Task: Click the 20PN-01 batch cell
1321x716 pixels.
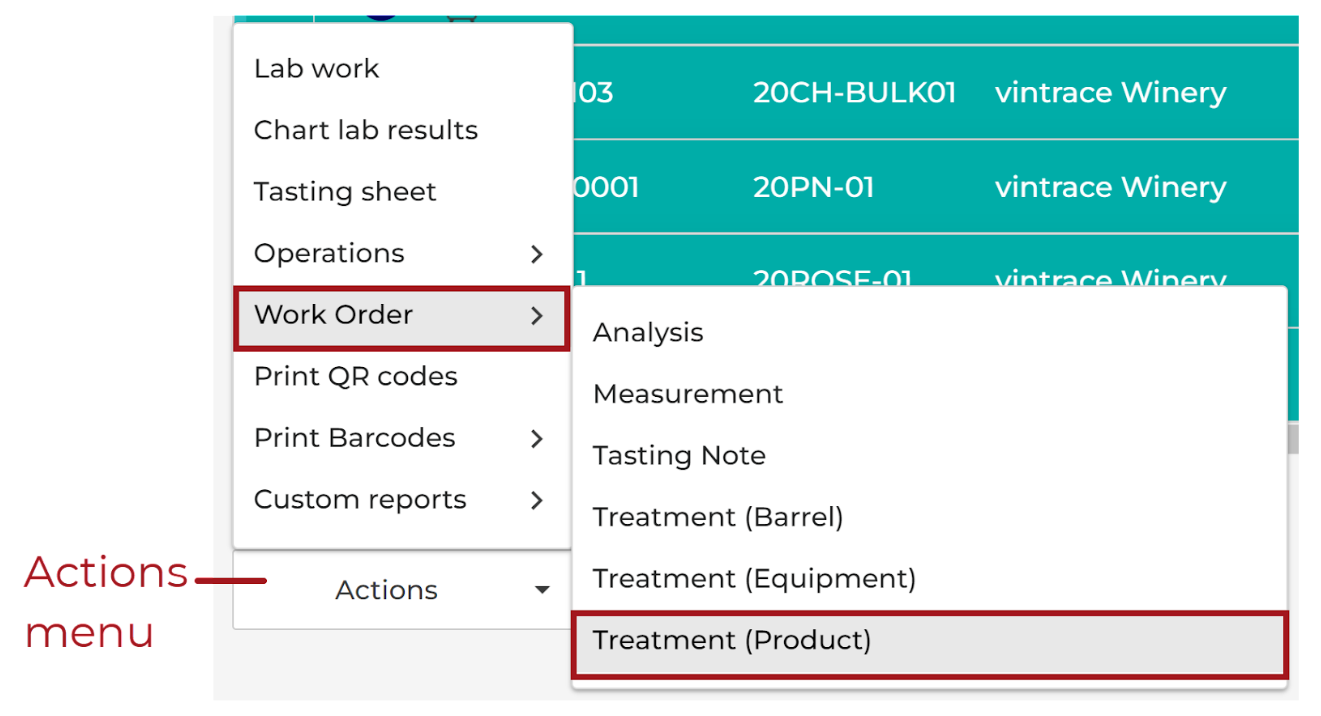Action: pos(814,187)
